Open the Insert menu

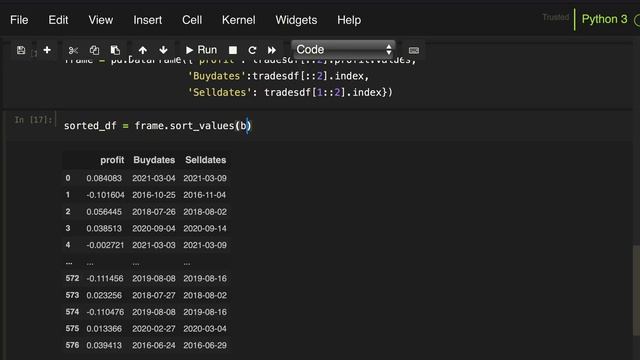148,20
